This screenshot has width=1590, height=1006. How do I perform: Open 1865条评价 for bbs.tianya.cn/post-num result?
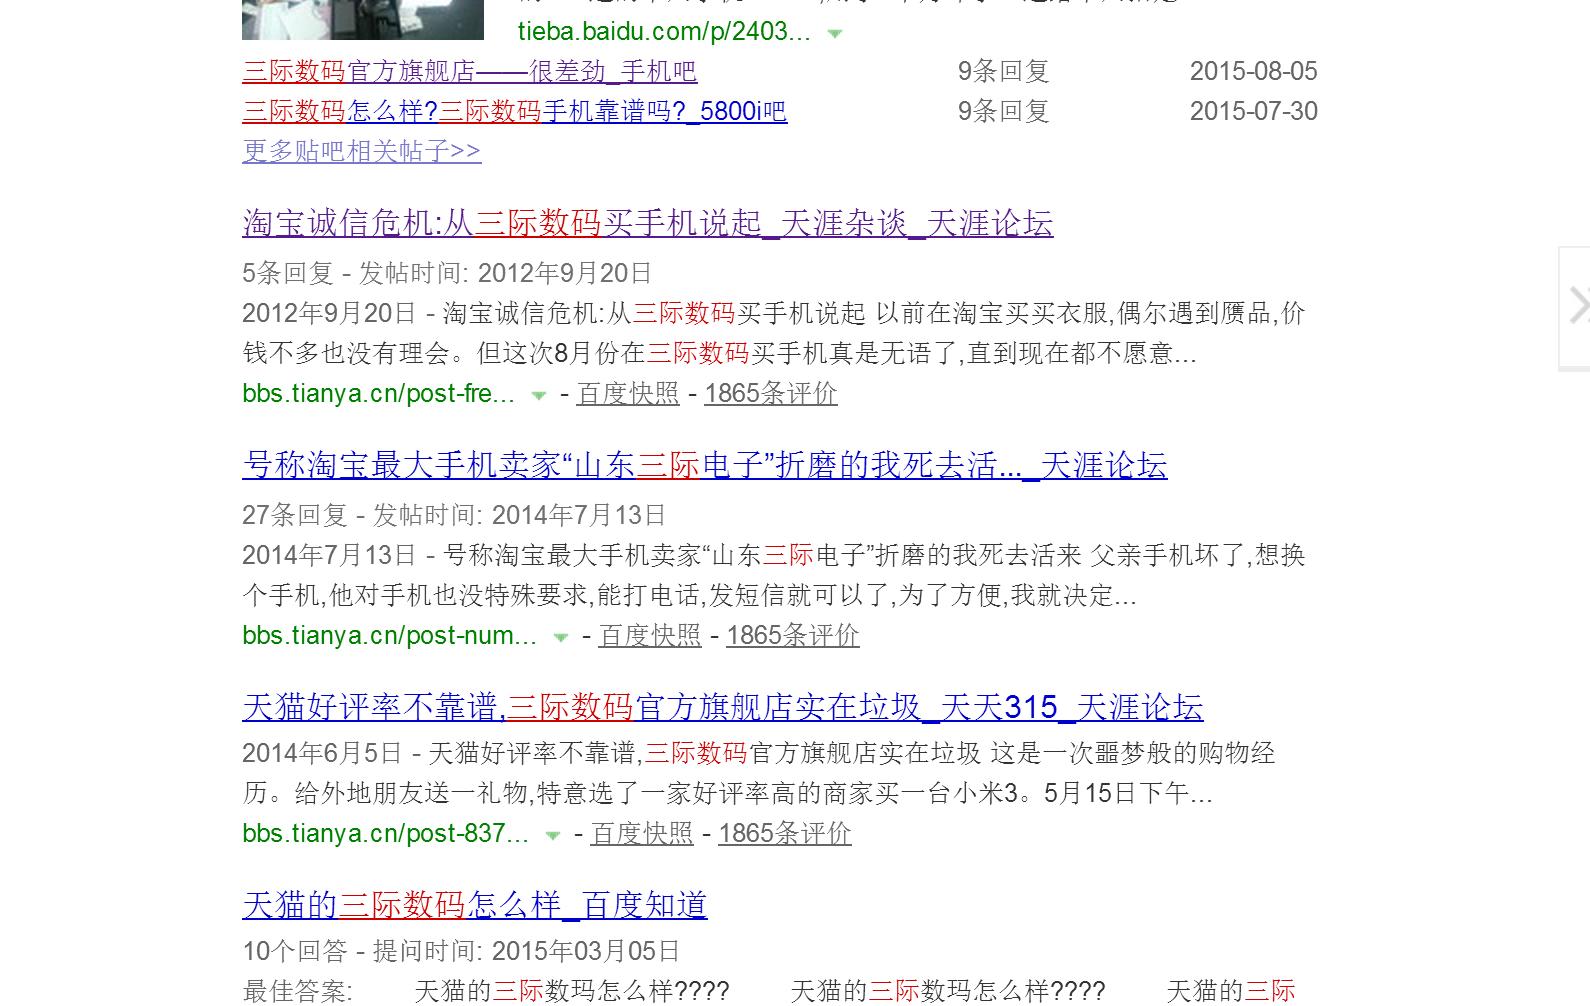click(x=793, y=636)
